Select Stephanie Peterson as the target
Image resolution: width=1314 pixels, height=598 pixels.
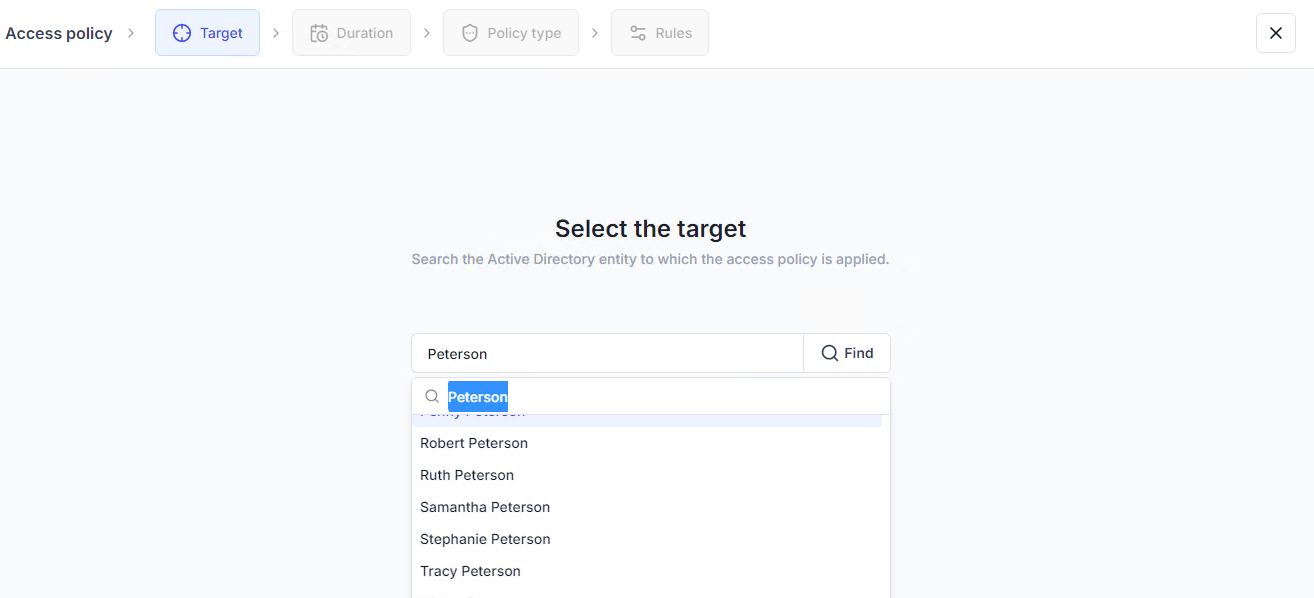[x=485, y=539]
